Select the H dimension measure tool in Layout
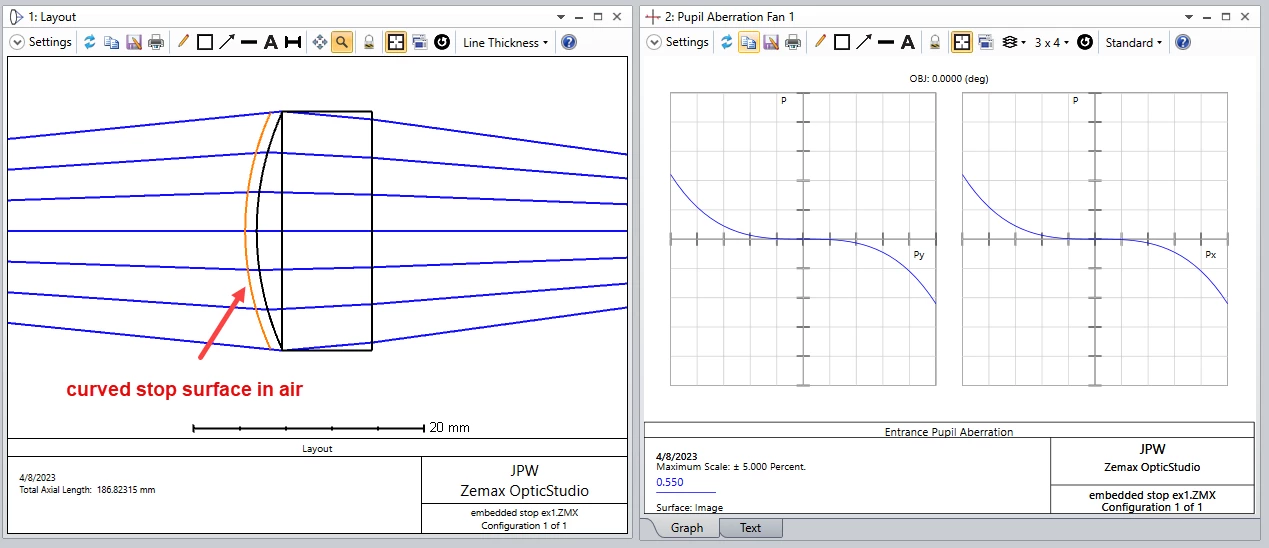The width and height of the screenshot is (1269, 548). [293, 42]
